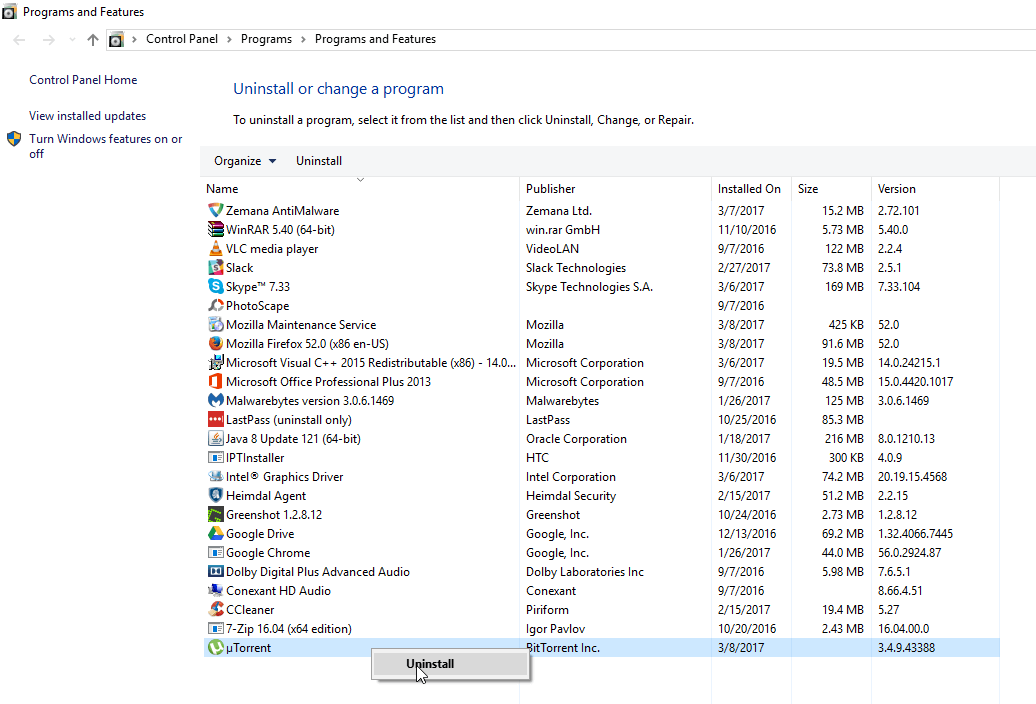Click the Intel Graphics Driver icon
This screenshot has width=1036, height=704.
click(215, 477)
